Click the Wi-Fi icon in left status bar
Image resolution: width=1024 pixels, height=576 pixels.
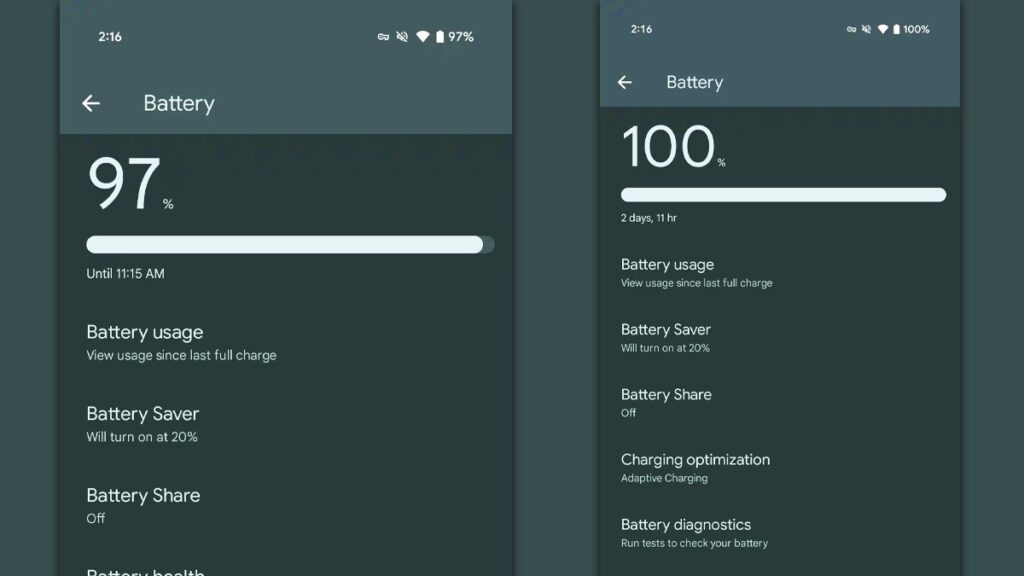pos(423,37)
